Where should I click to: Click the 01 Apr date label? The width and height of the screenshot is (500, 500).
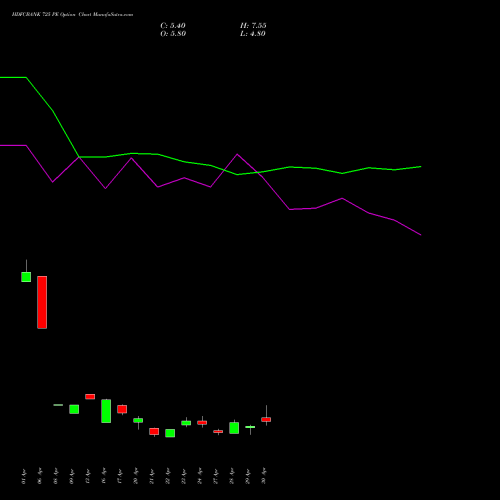point(23,476)
